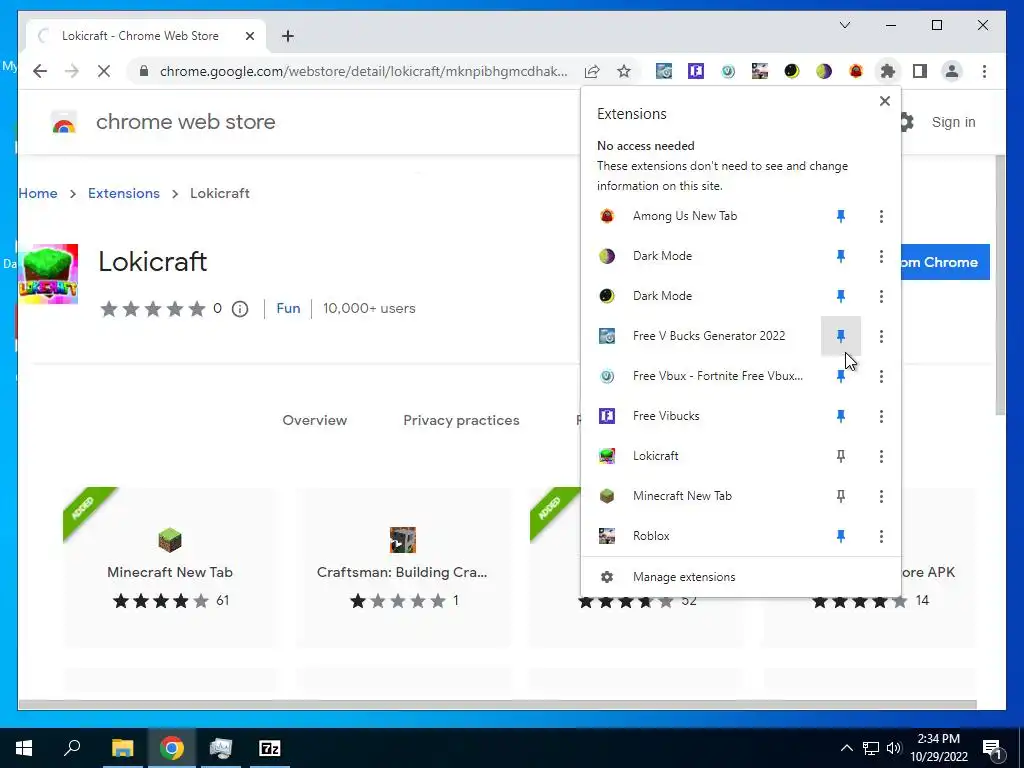Share this page from address bar
Viewport: 1024px width, 768px height.
click(x=592, y=71)
